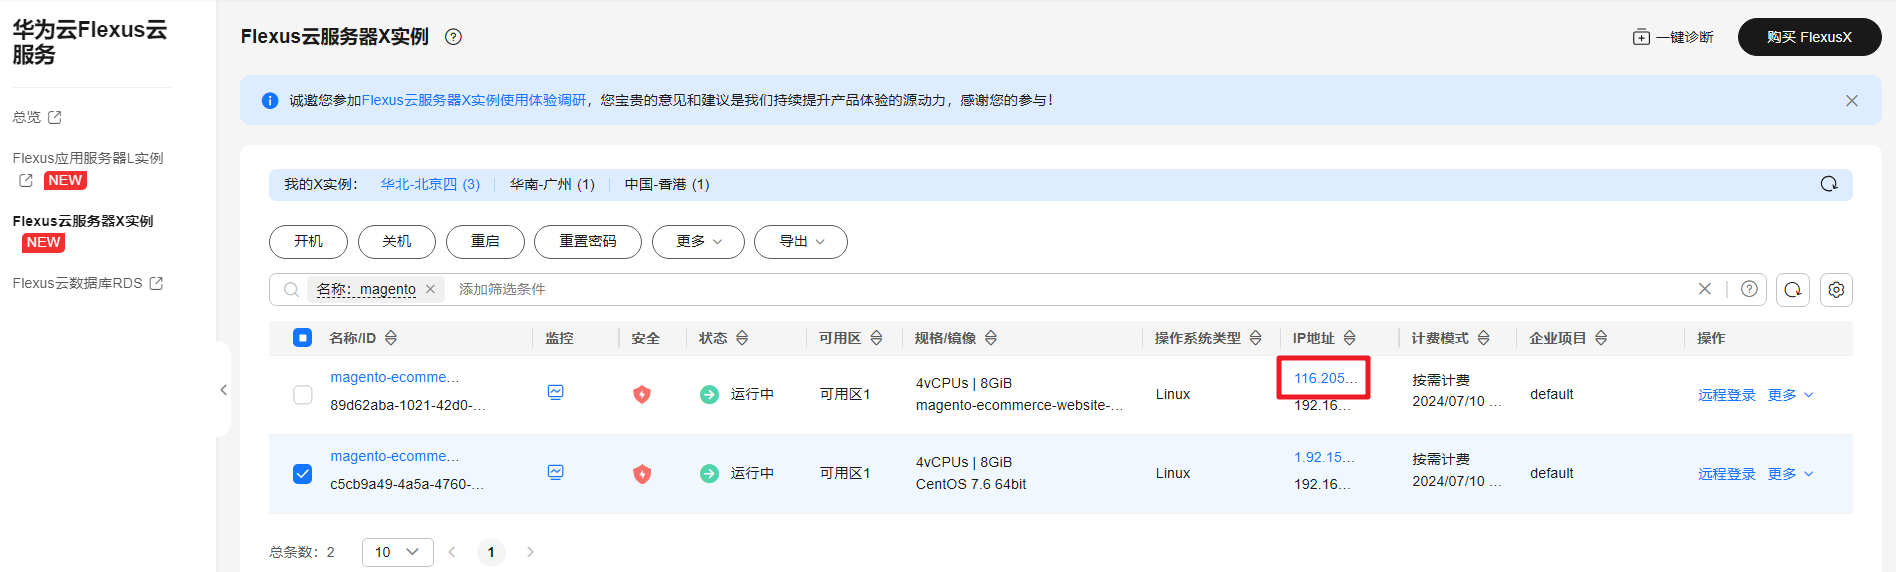Switch to 中国-香港 (1) region

pos(667,184)
